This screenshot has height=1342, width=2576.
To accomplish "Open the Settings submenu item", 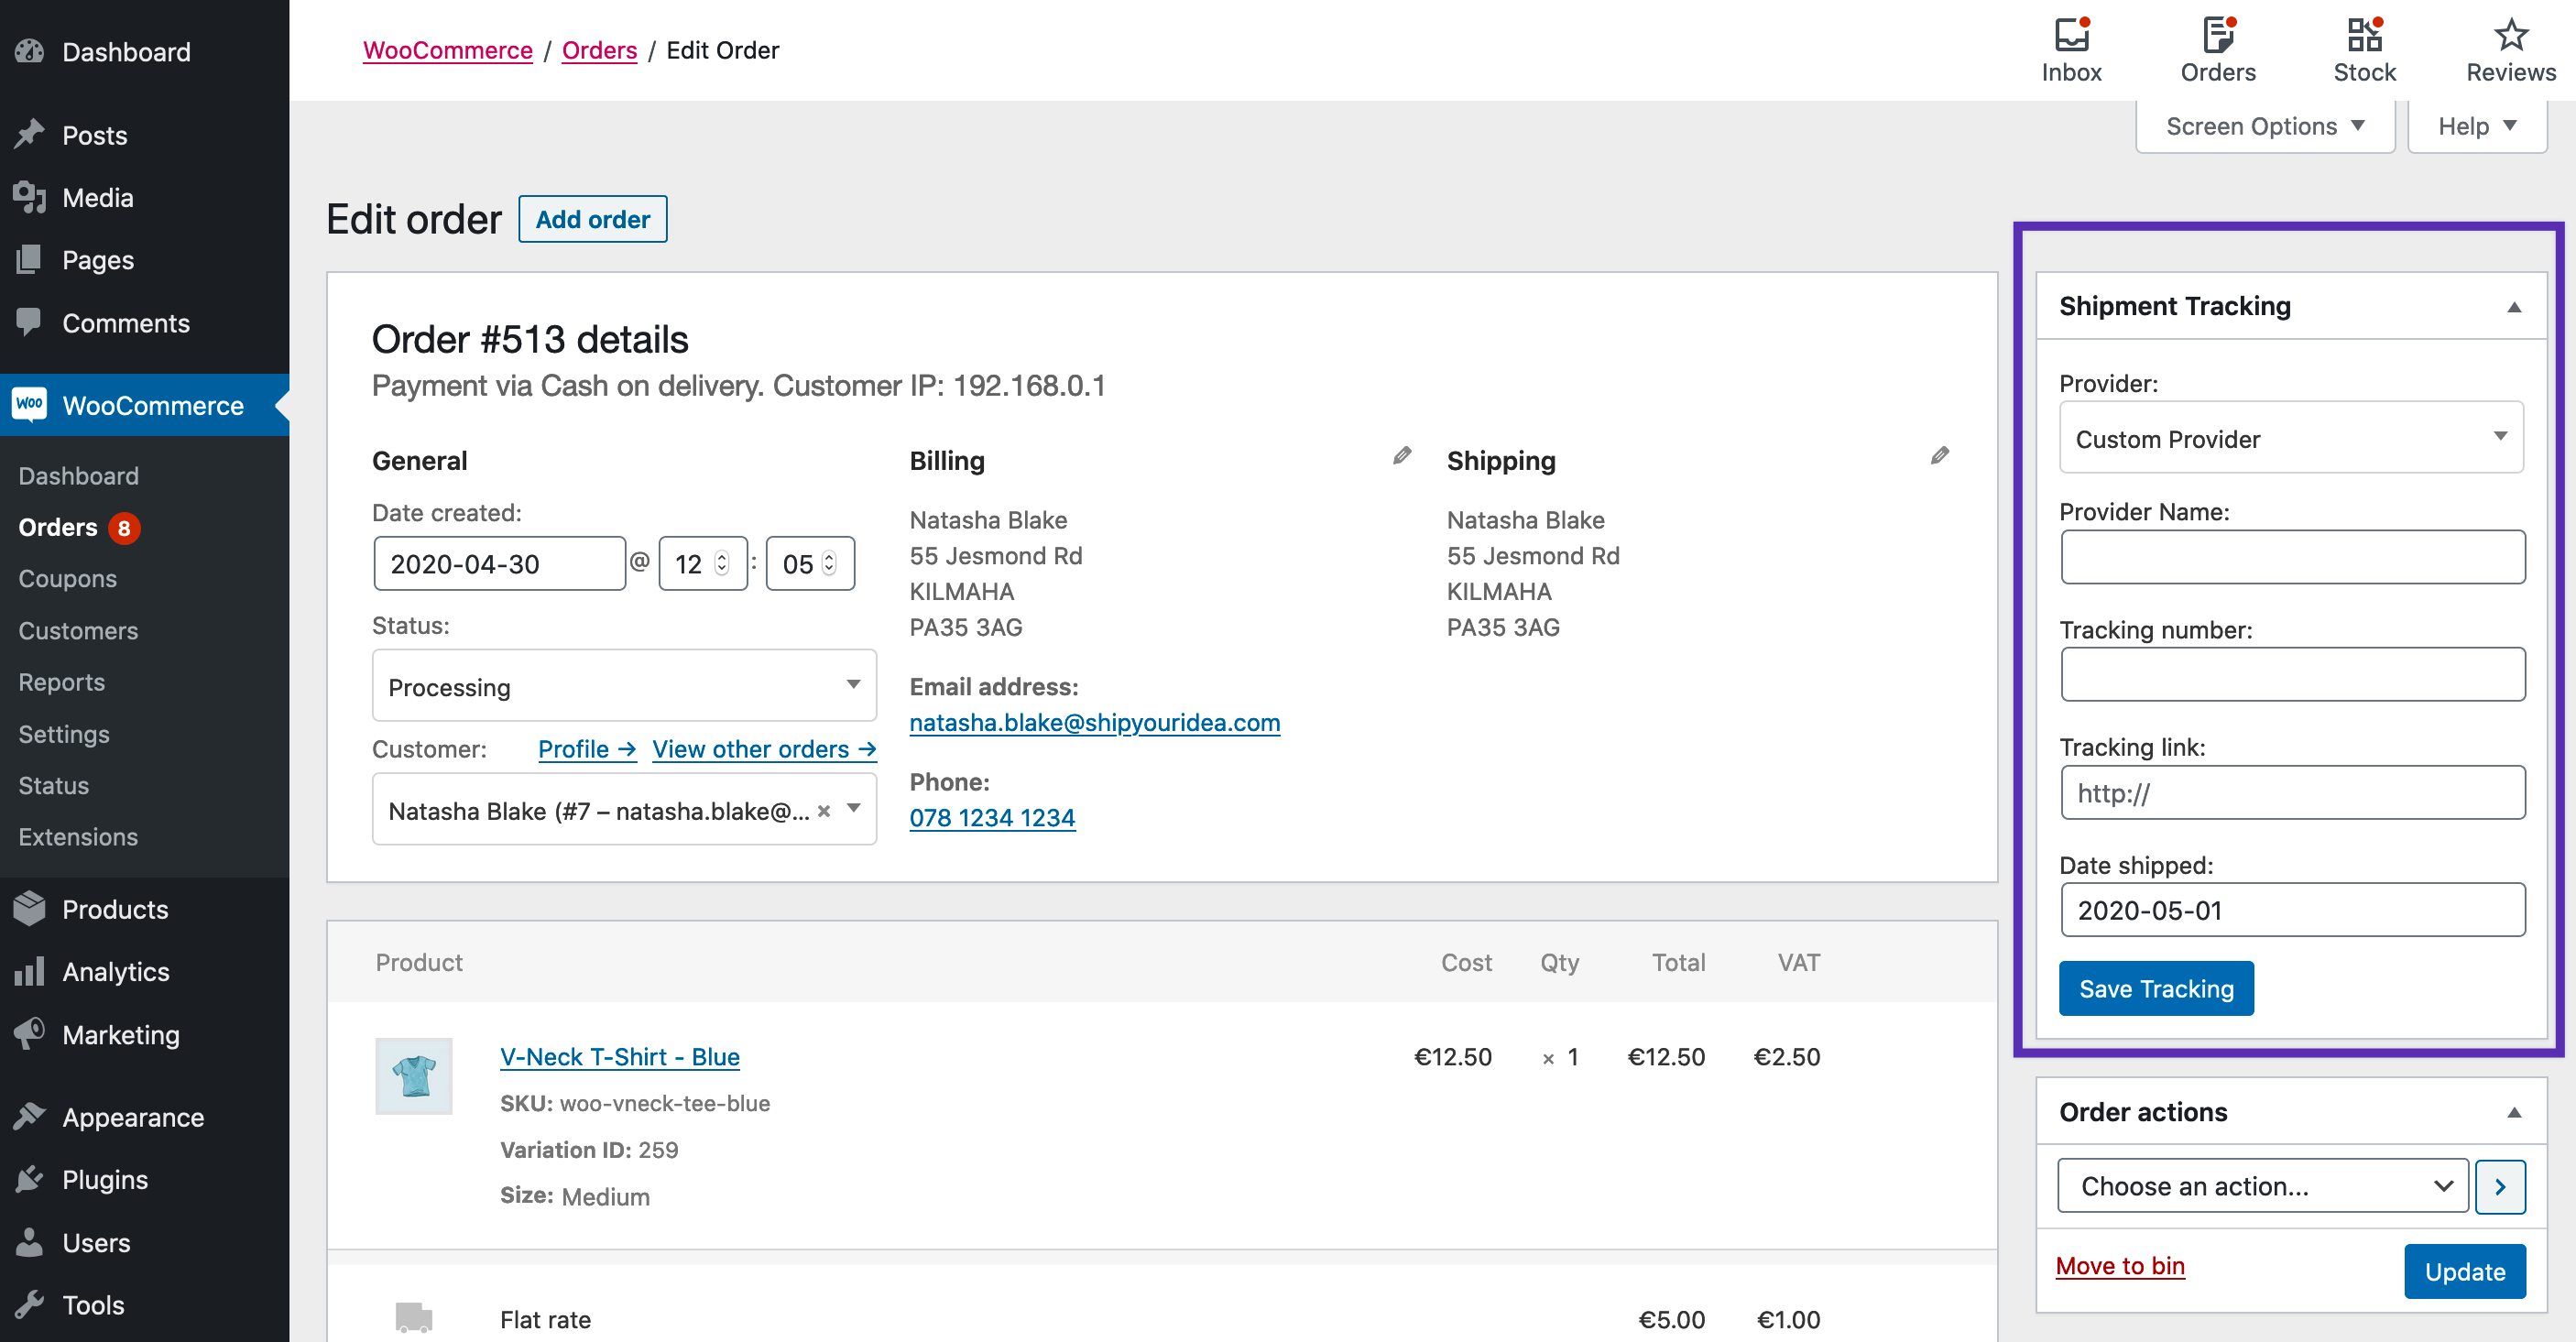I will 63,733.
